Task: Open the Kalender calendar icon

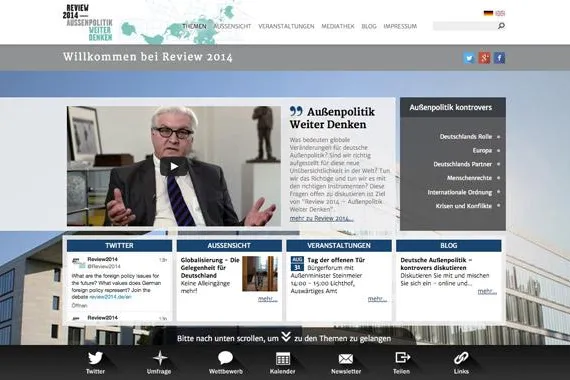Action: [x=283, y=359]
